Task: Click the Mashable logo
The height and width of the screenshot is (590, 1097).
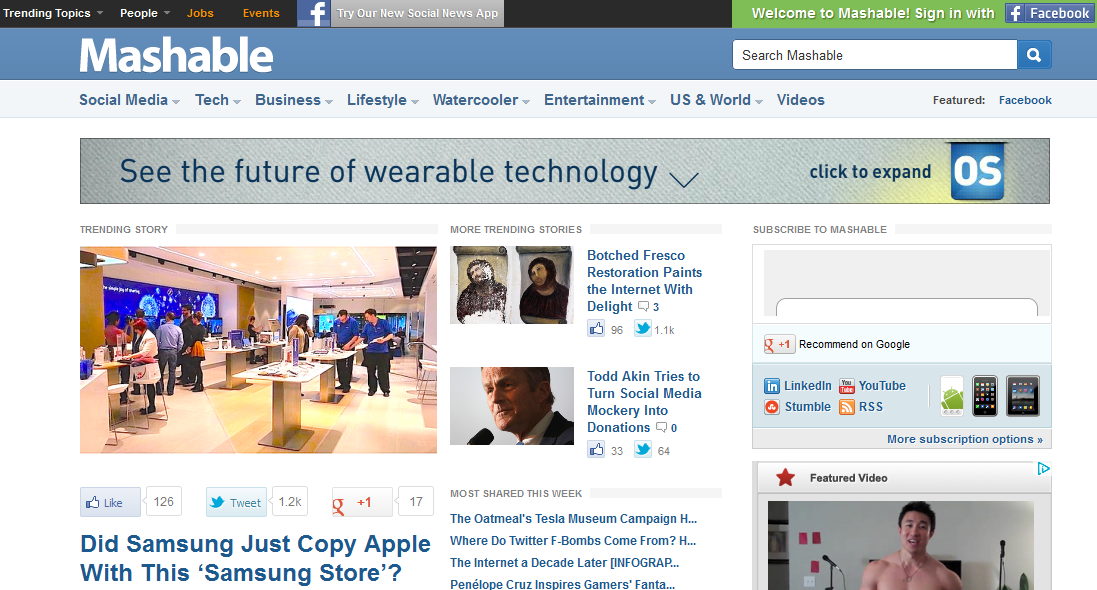Action: pyautogui.click(x=176, y=55)
